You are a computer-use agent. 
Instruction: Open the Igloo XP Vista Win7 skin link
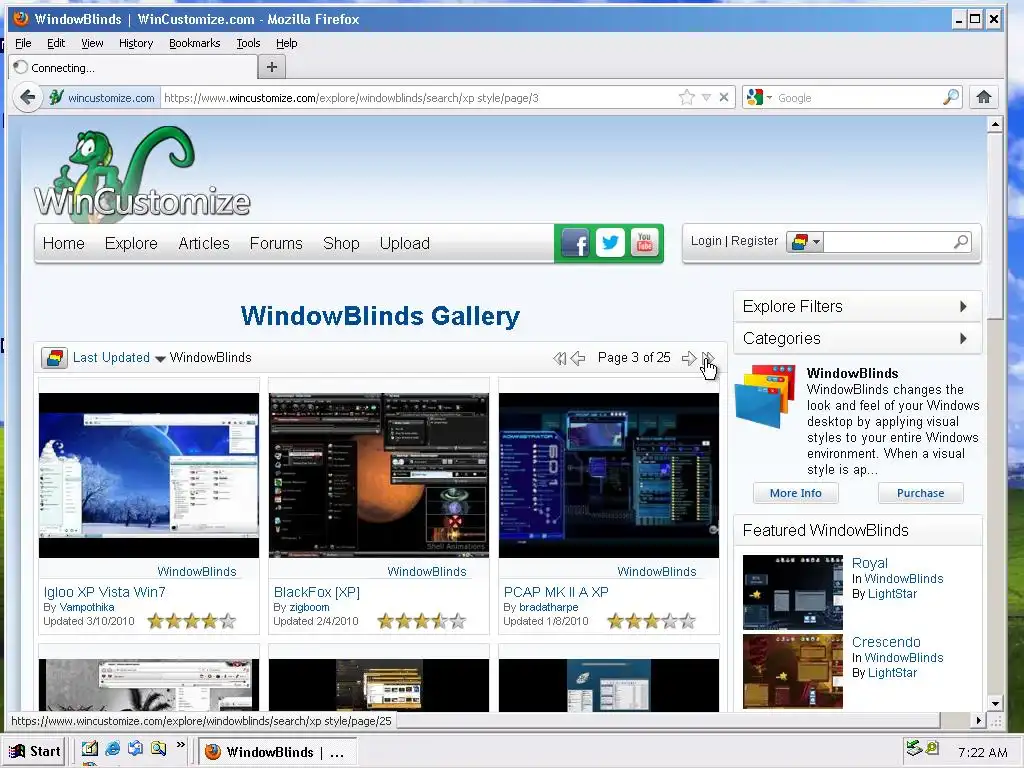coord(104,592)
